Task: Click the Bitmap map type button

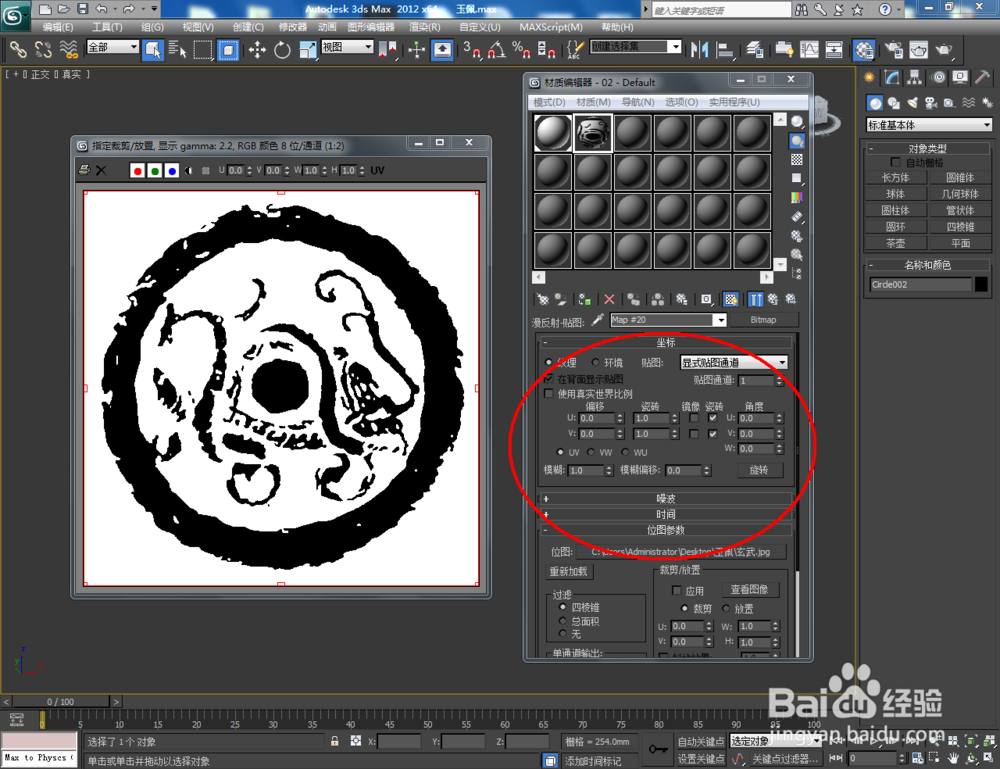Action: tap(763, 320)
